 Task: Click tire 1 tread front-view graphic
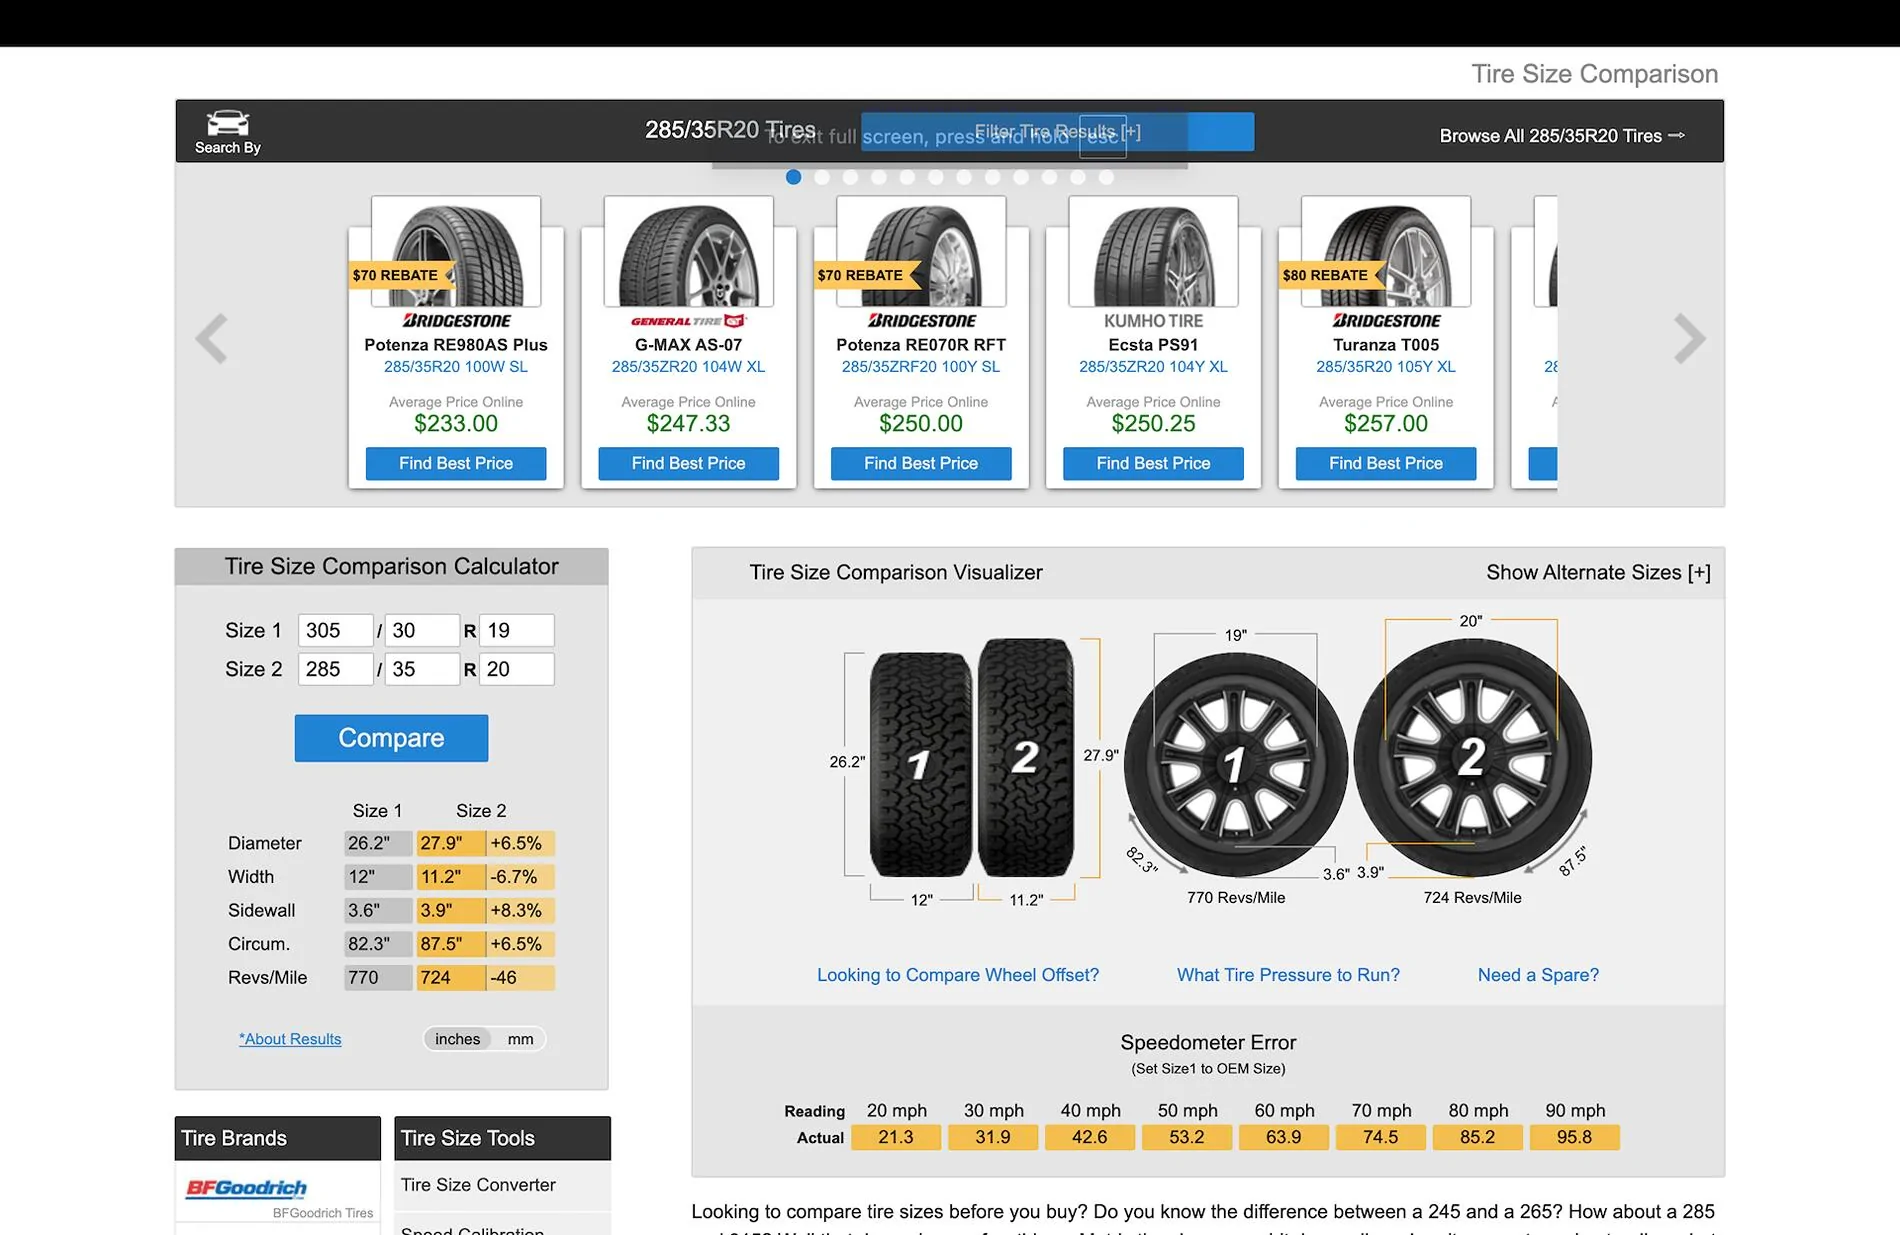[920, 765]
